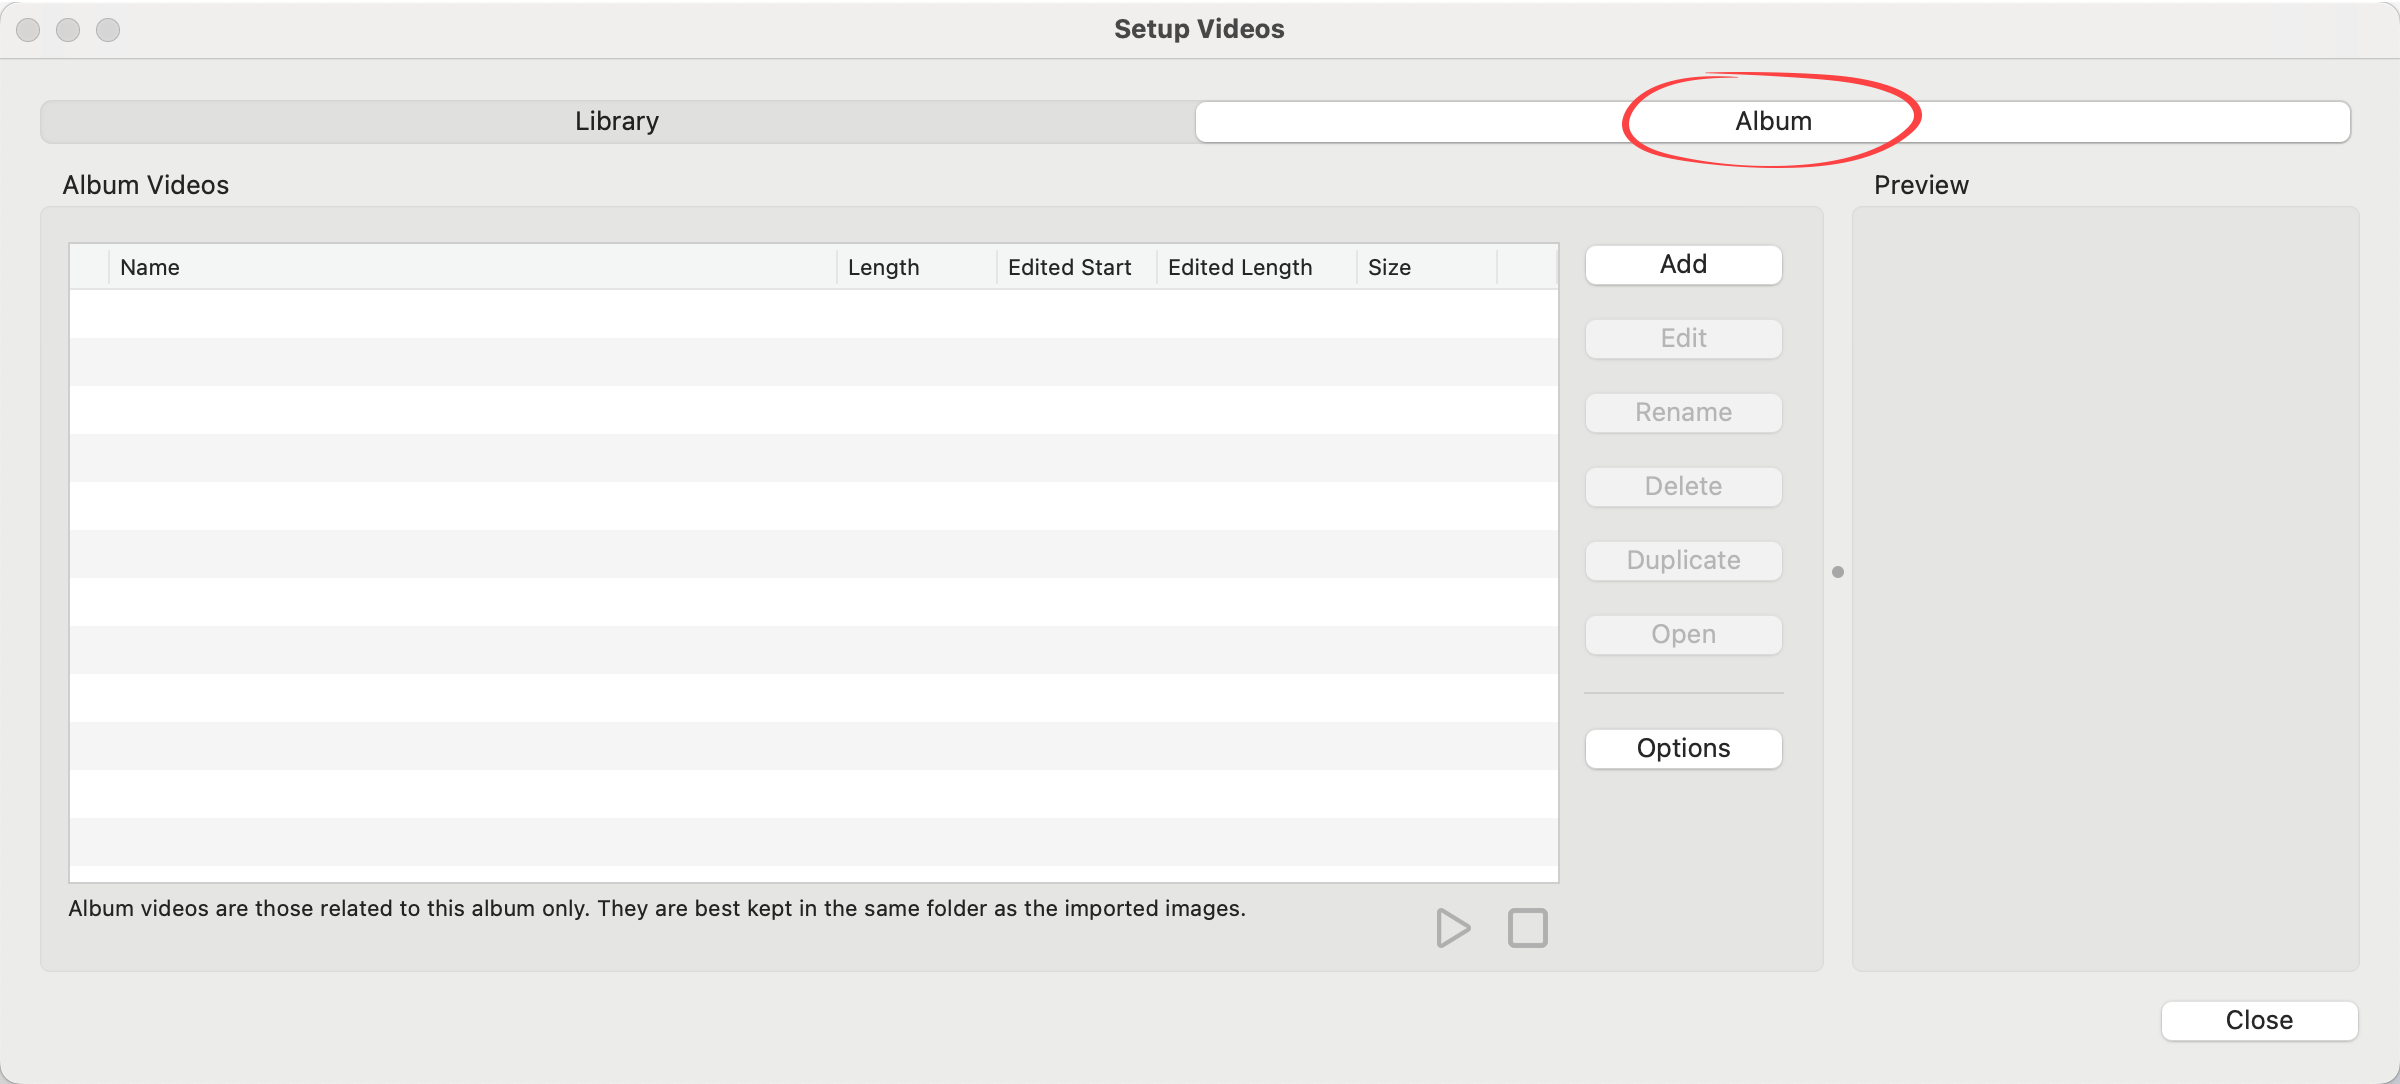This screenshot has width=2400, height=1084.
Task: Sort by the Name column header
Action: [470, 267]
